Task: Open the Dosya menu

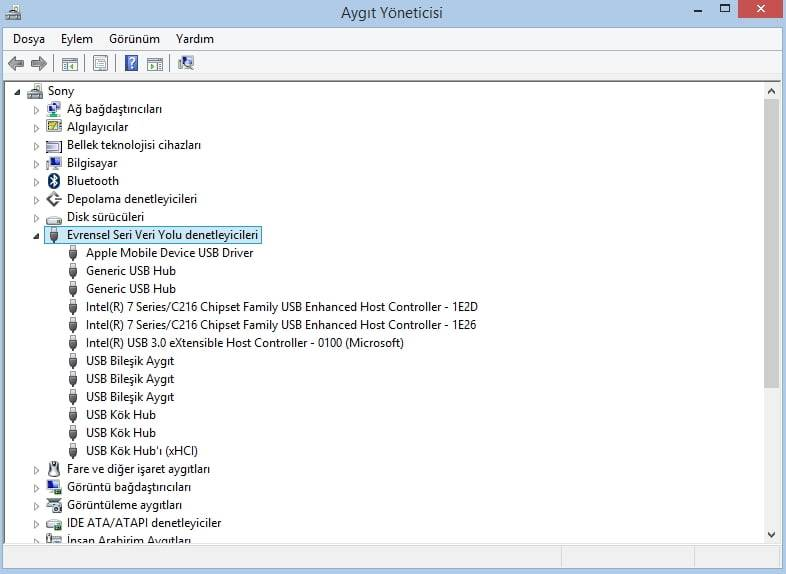Action: coord(29,39)
